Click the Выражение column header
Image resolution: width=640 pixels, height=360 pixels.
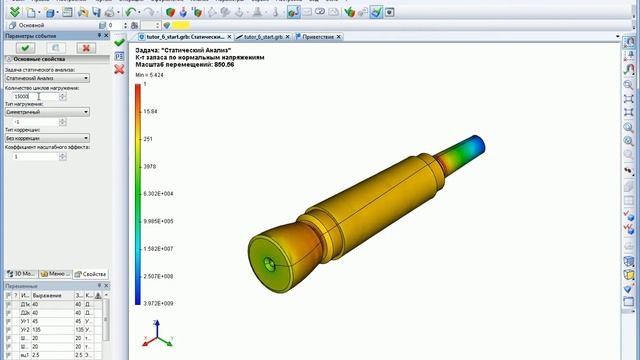53,295
